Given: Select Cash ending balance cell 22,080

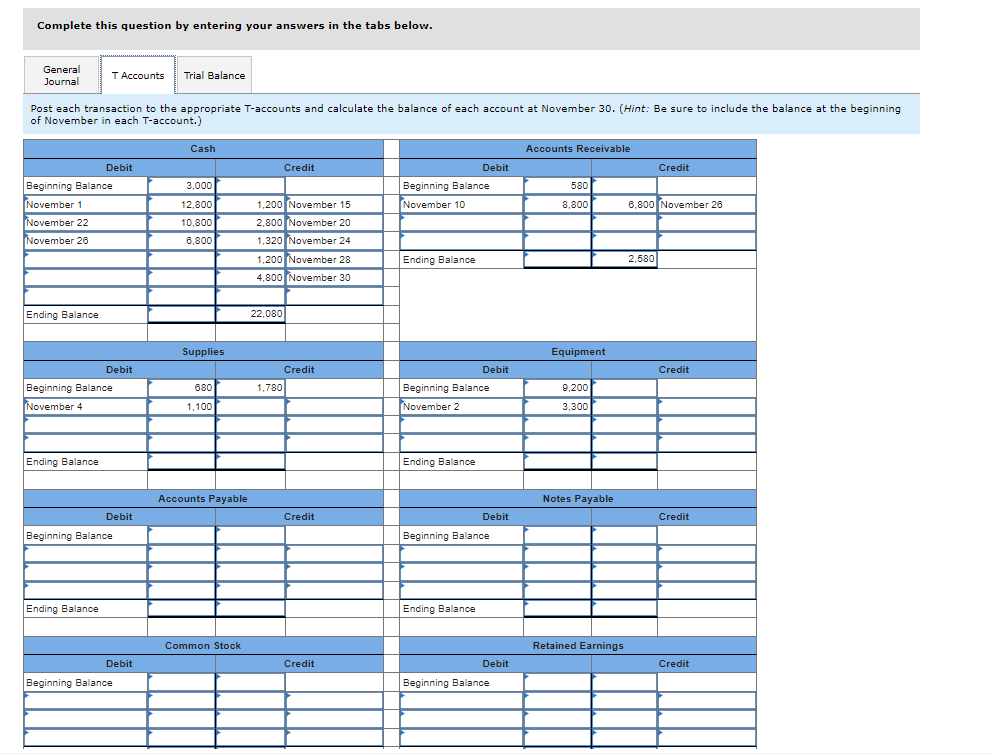Looking at the screenshot, I should coord(250,314).
